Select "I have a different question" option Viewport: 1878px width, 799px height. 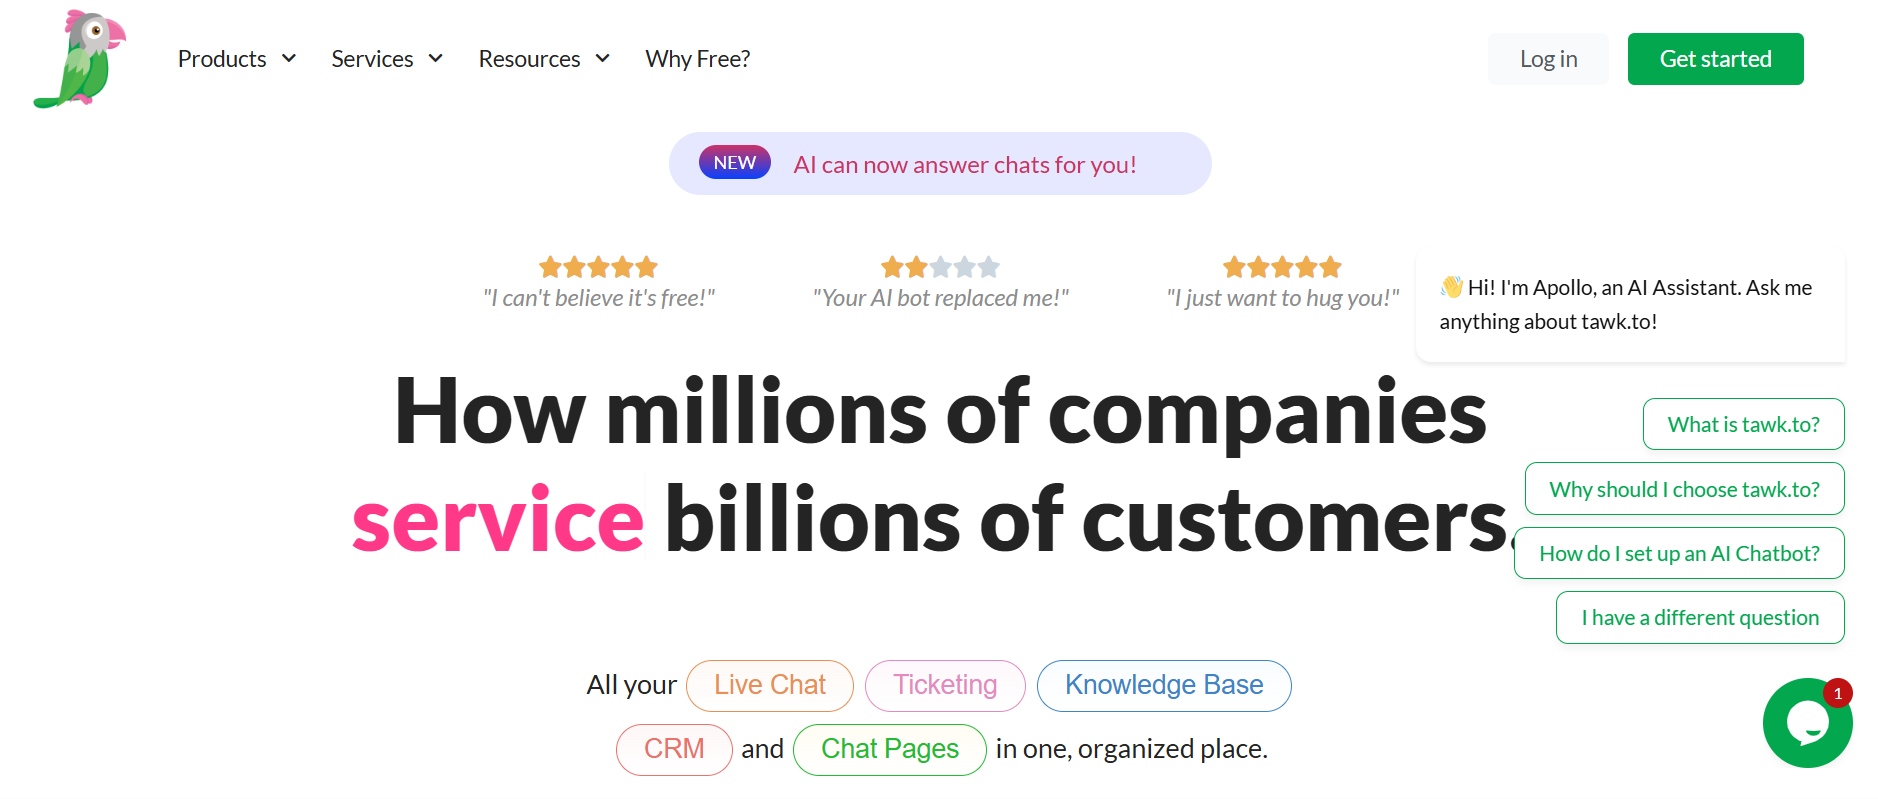click(1700, 617)
